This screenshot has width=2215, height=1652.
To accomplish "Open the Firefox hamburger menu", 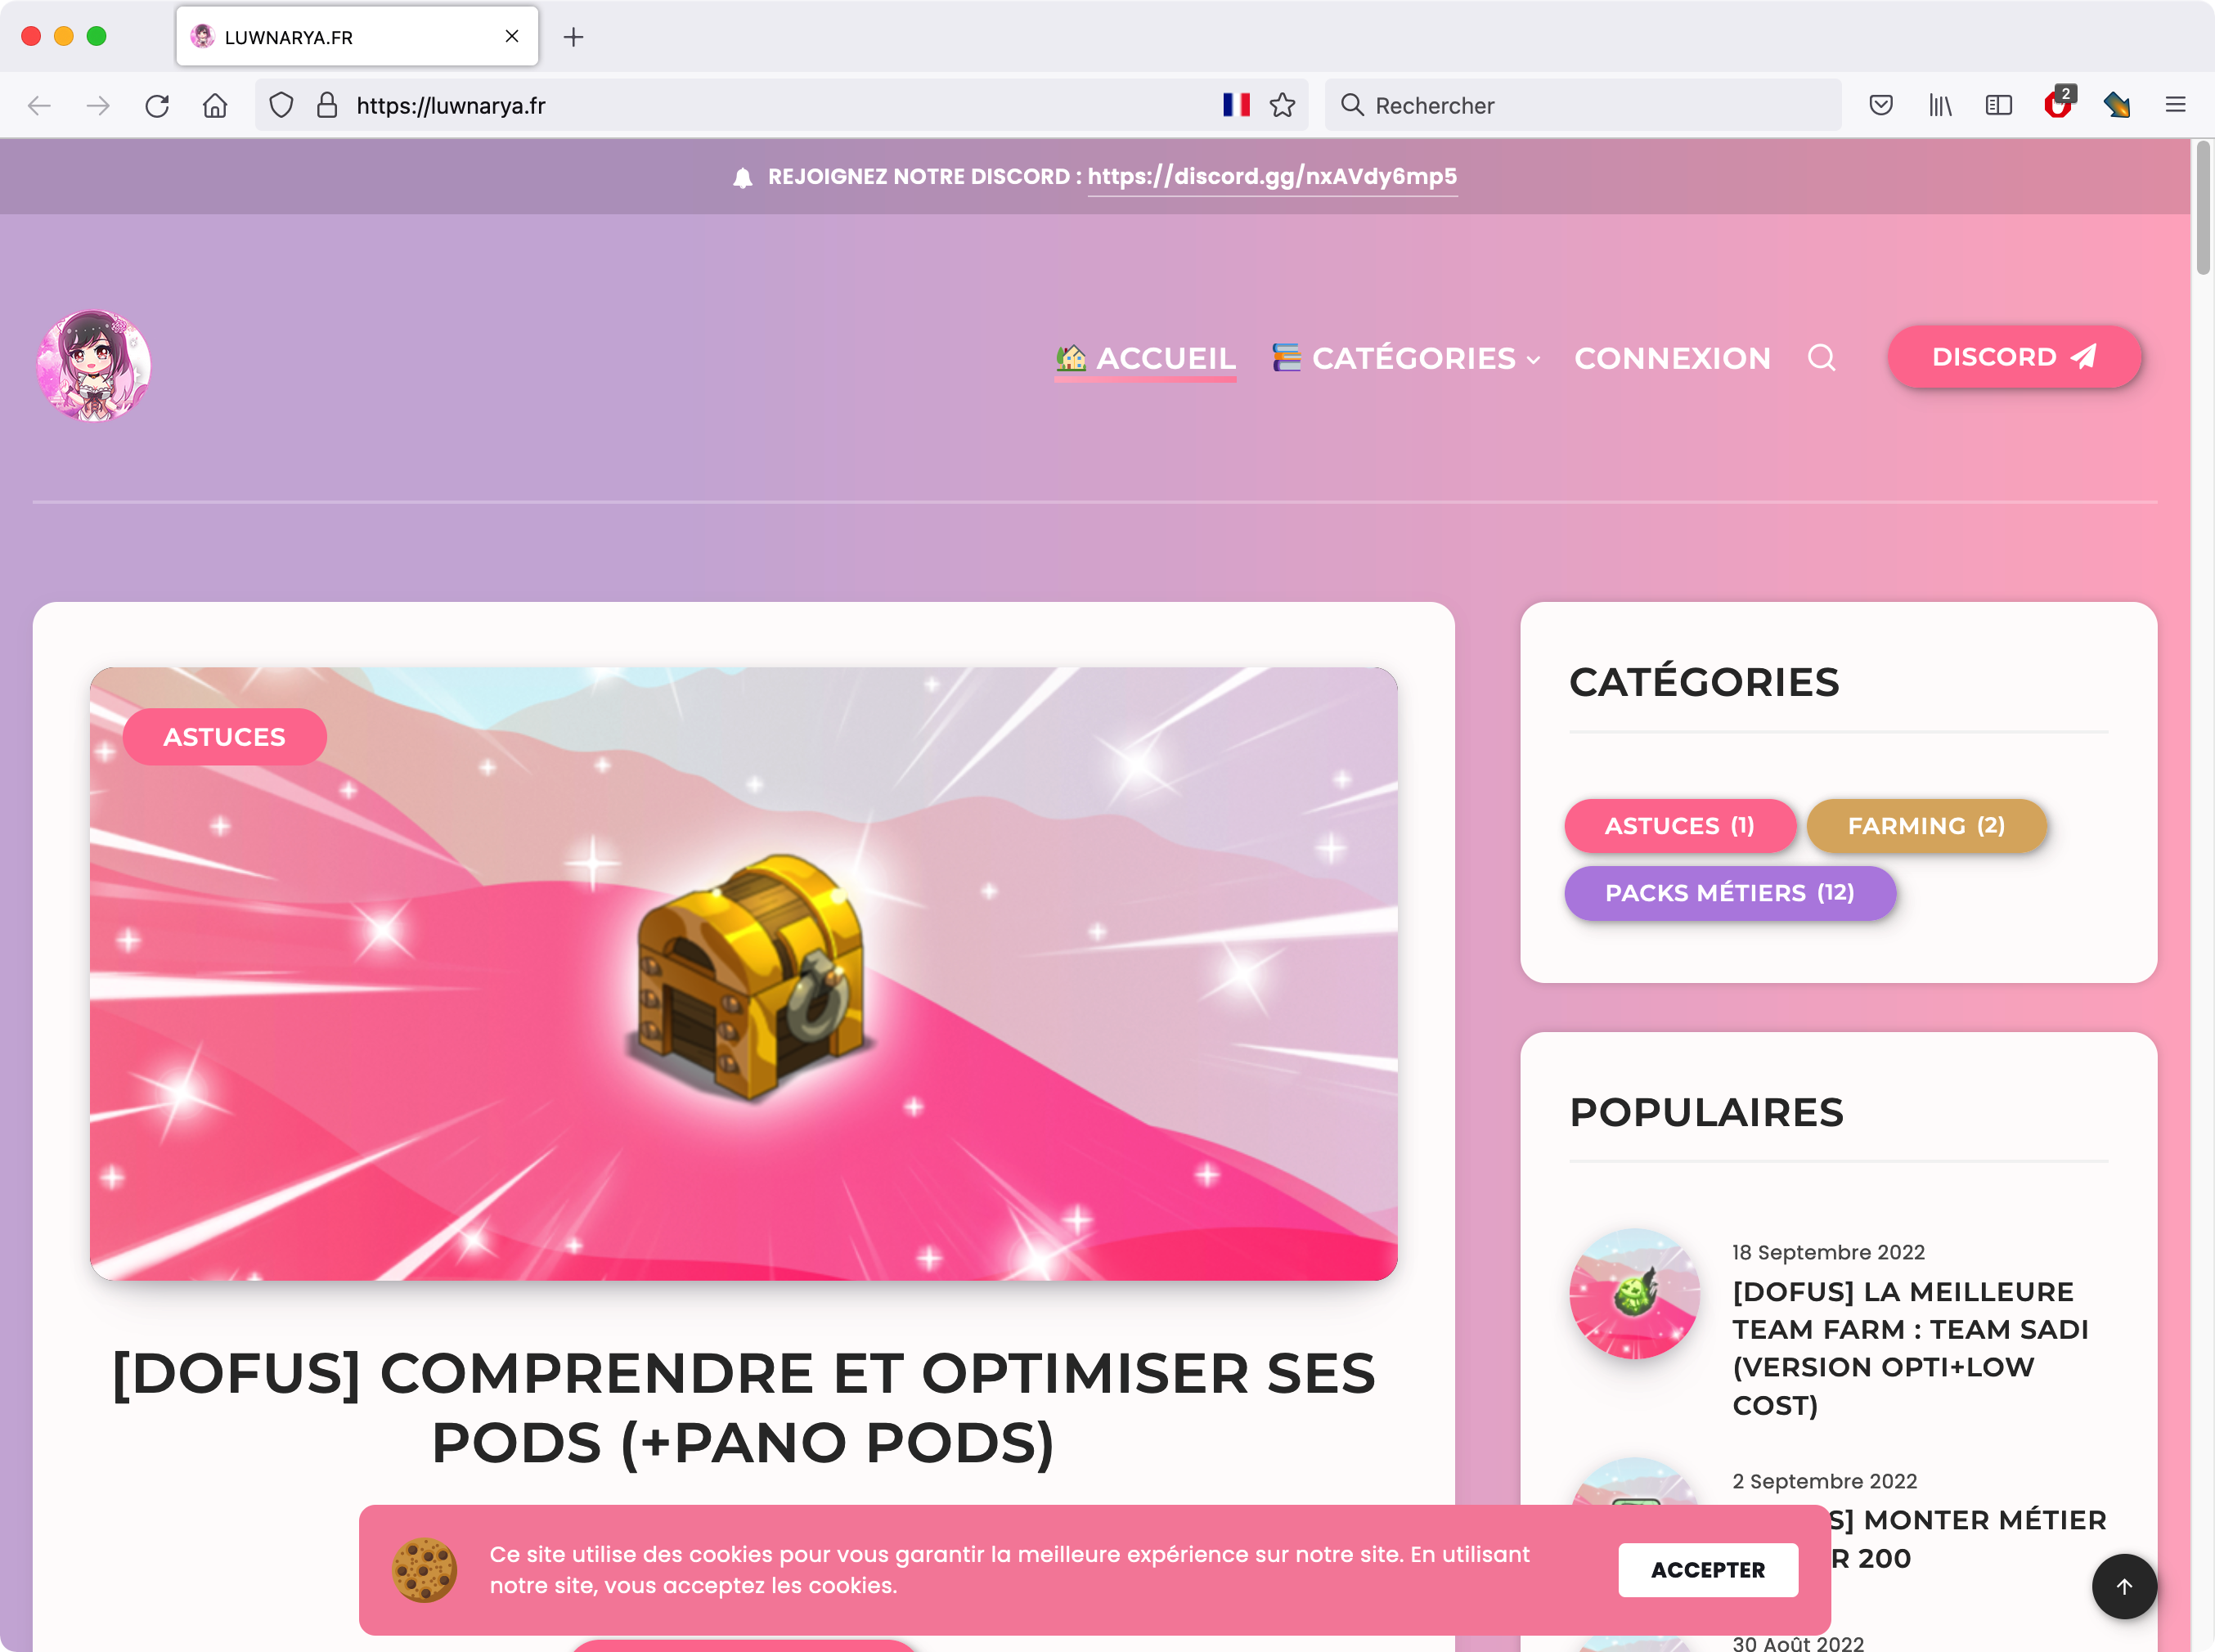I will coord(2176,105).
